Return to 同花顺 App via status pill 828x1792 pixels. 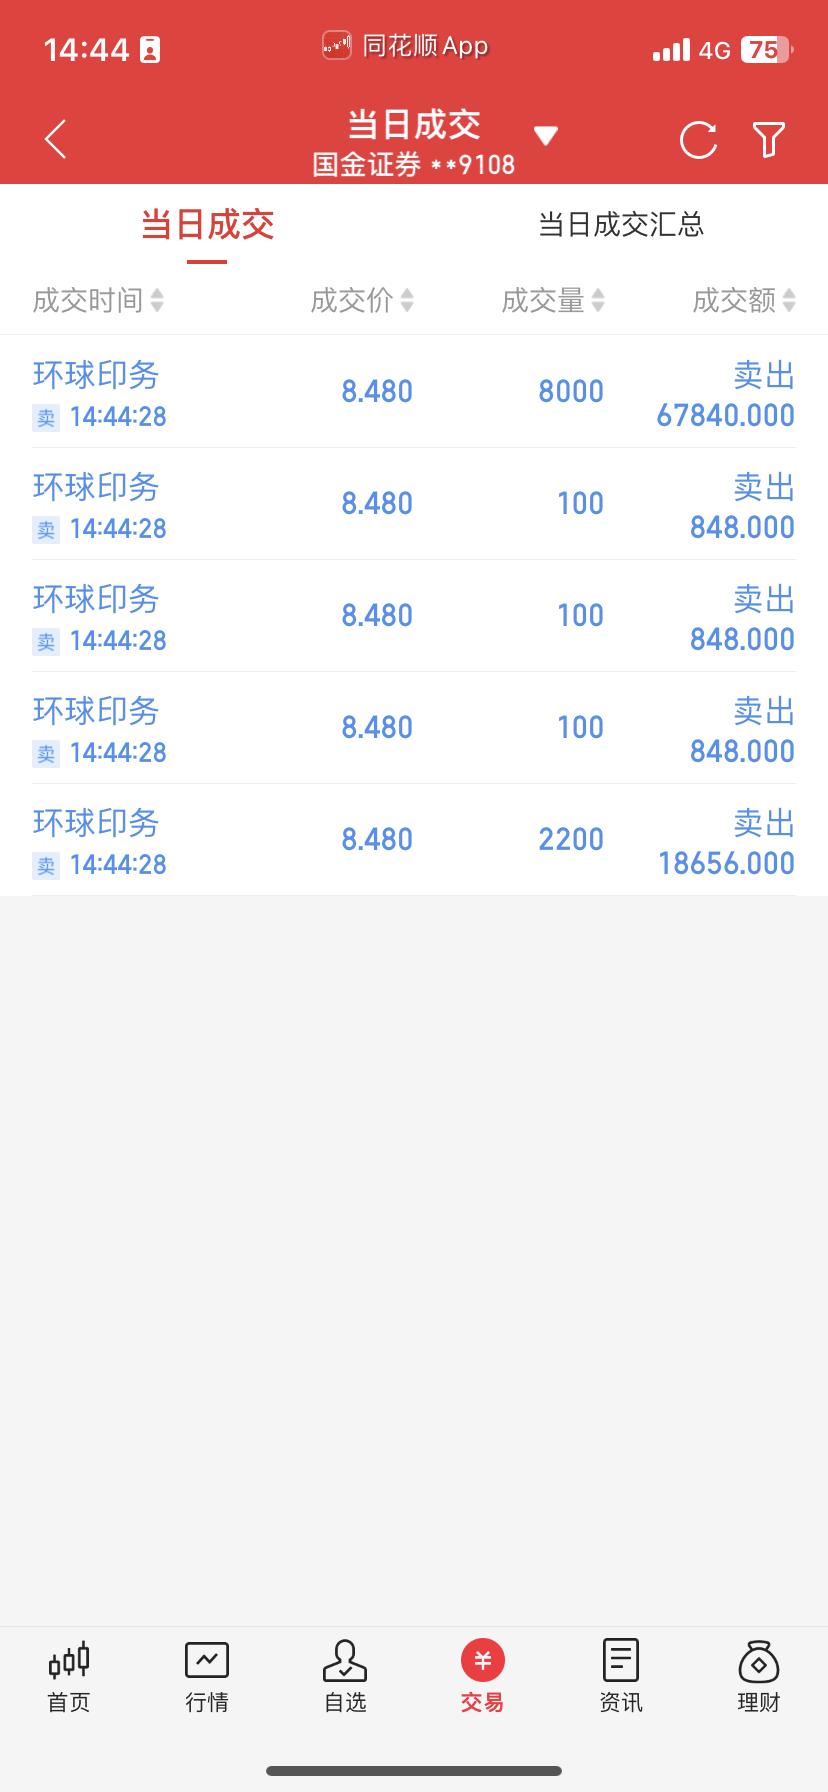[405, 46]
